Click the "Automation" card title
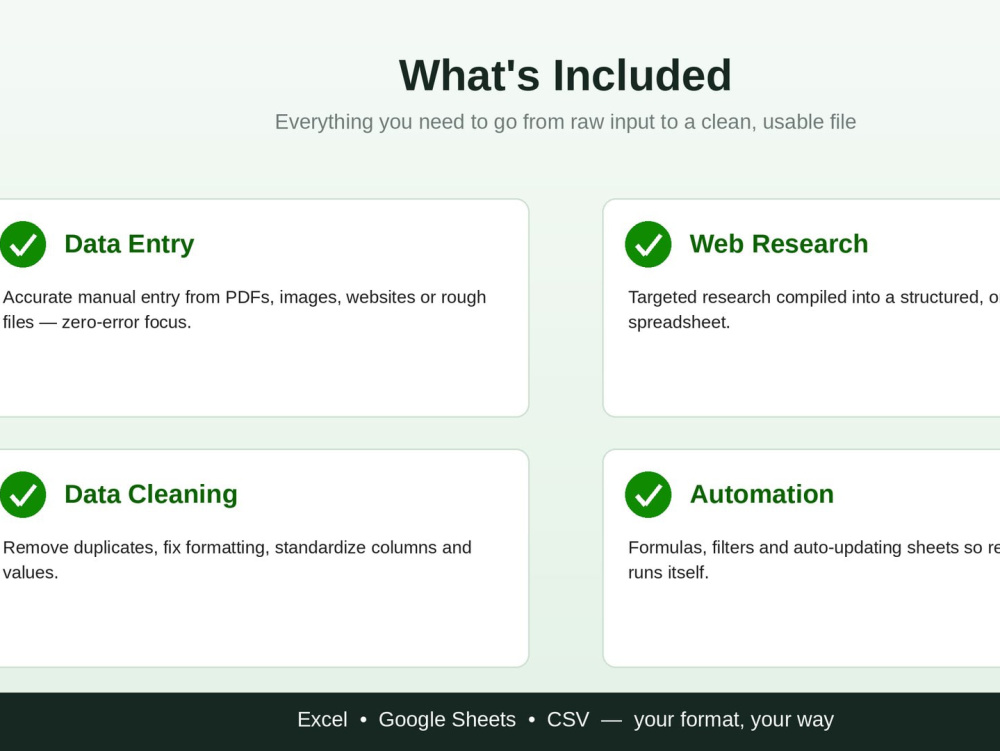This screenshot has width=1000, height=751. 762,495
